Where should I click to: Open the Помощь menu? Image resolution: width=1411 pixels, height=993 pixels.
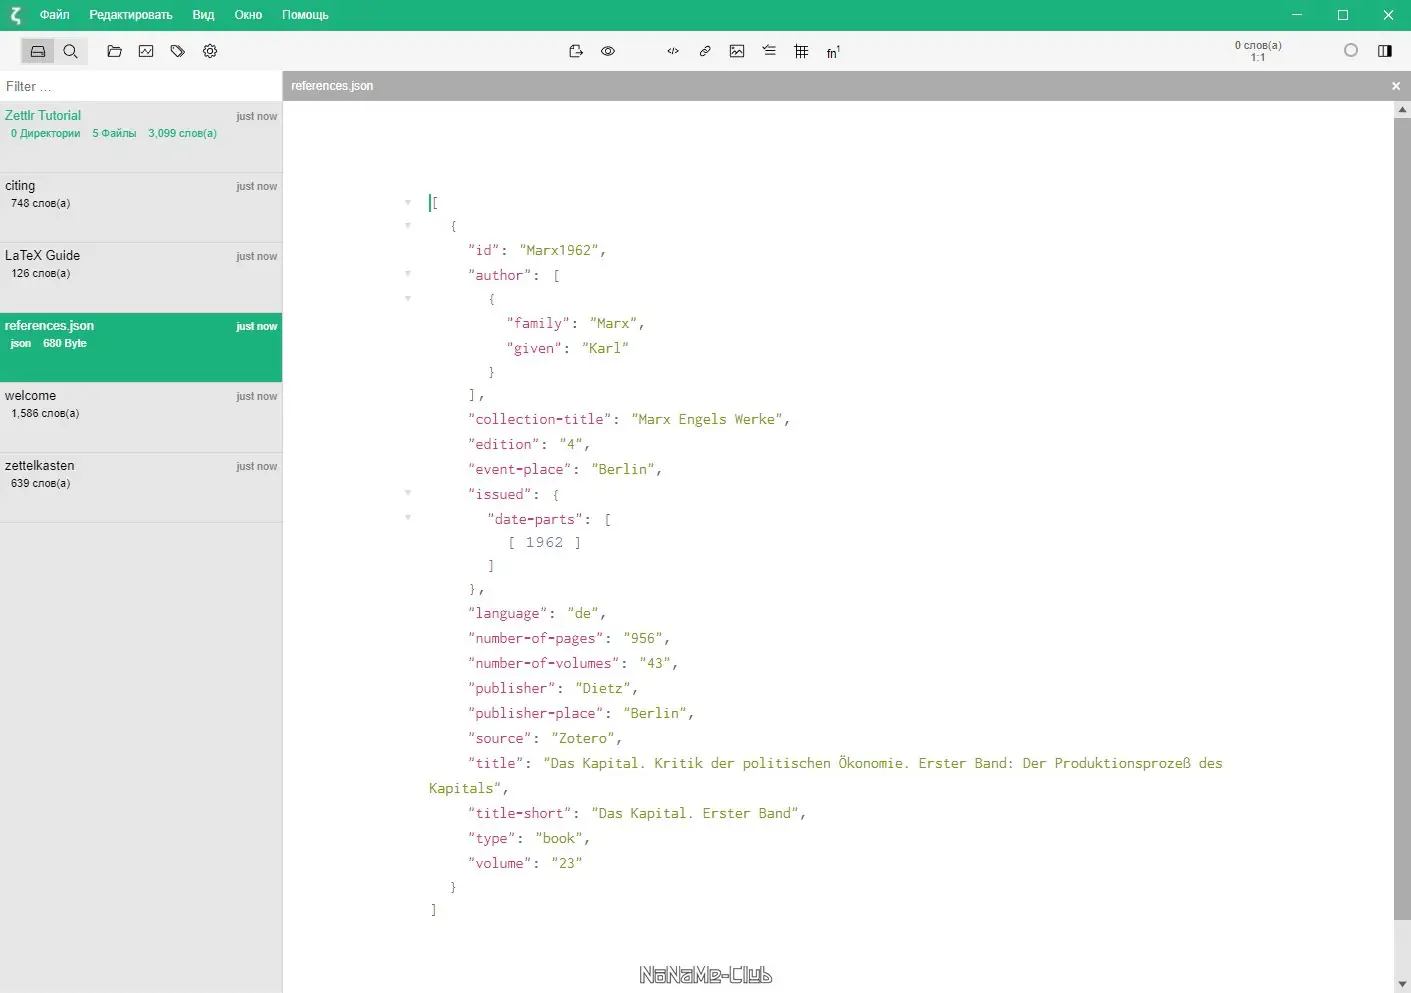pos(305,15)
